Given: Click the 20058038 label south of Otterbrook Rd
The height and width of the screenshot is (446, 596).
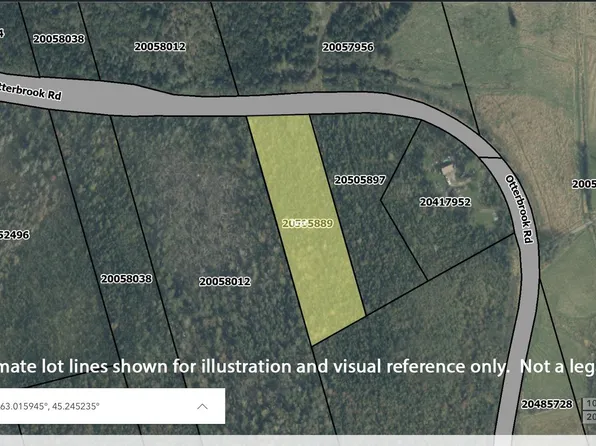Looking at the screenshot, I should [127, 279].
